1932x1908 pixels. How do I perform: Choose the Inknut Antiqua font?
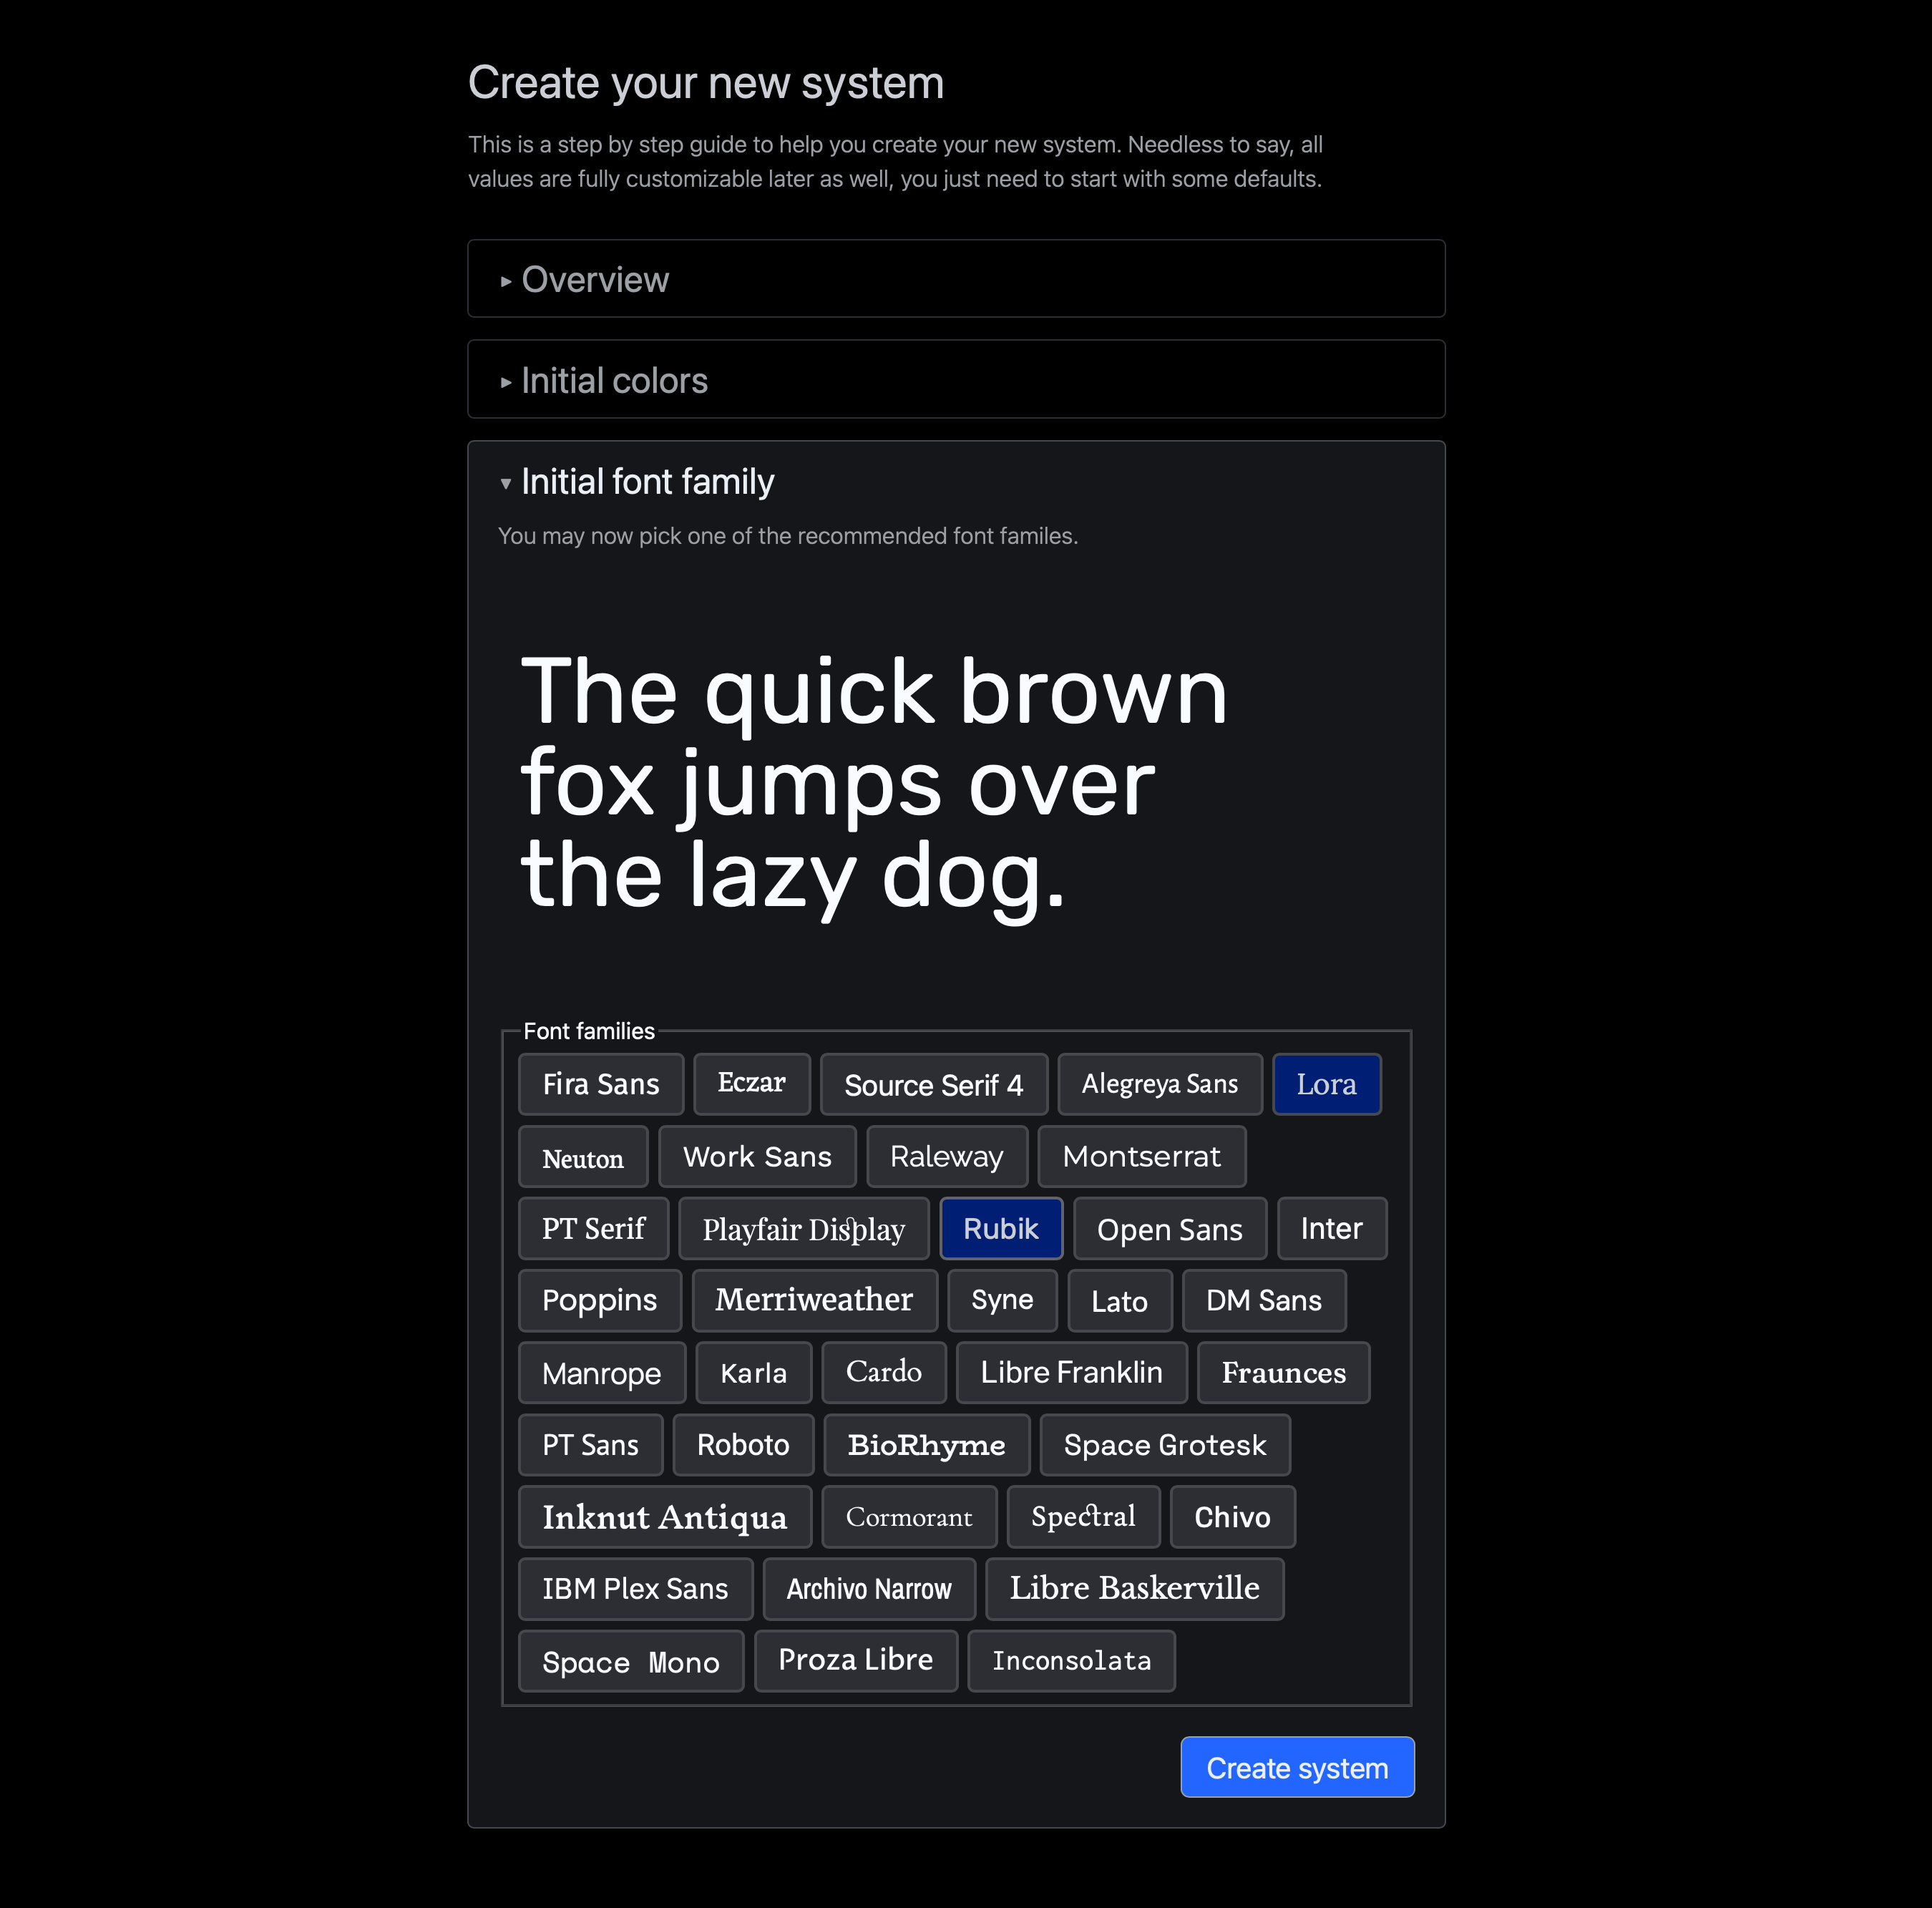(x=664, y=1516)
